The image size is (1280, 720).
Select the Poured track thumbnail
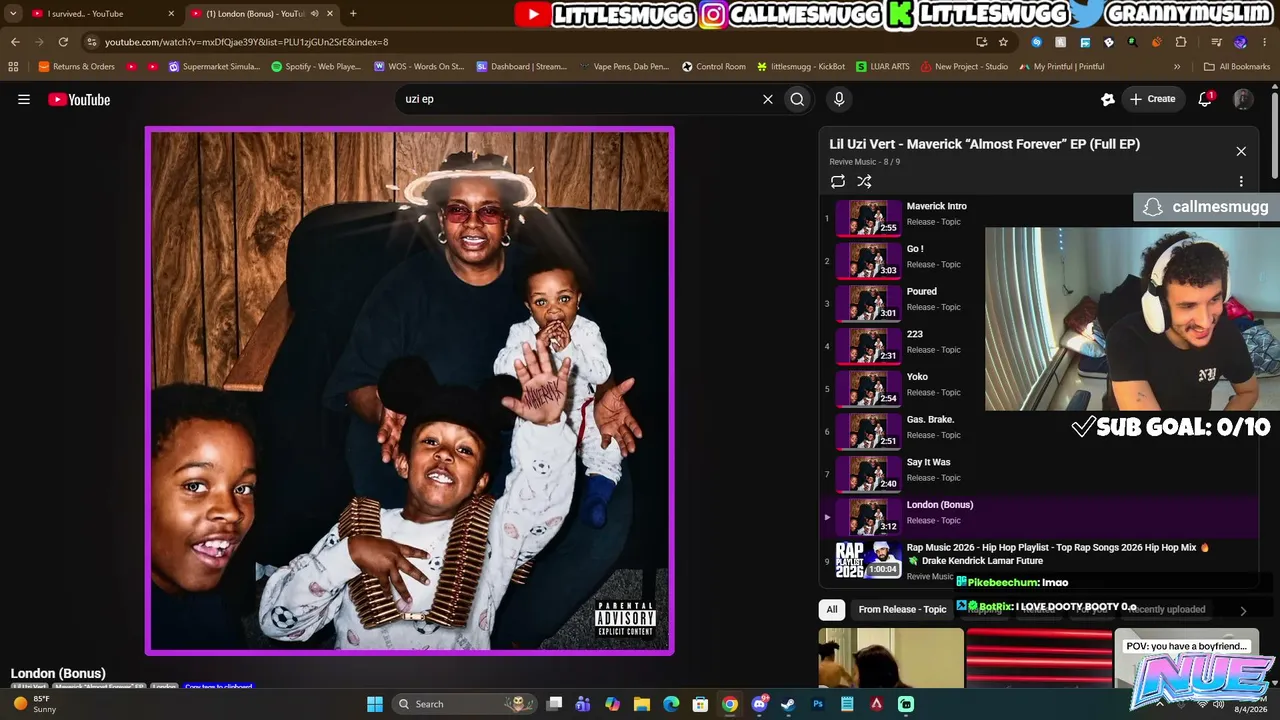pyautogui.click(x=868, y=303)
